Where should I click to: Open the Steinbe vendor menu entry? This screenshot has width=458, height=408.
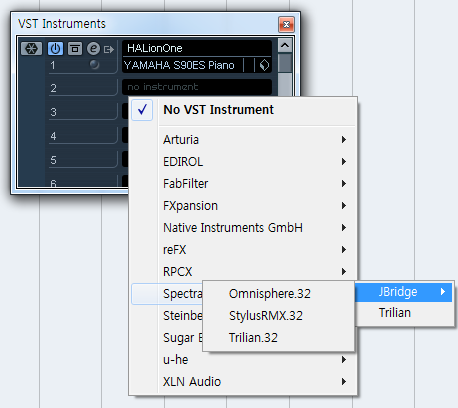pos(167,316)
